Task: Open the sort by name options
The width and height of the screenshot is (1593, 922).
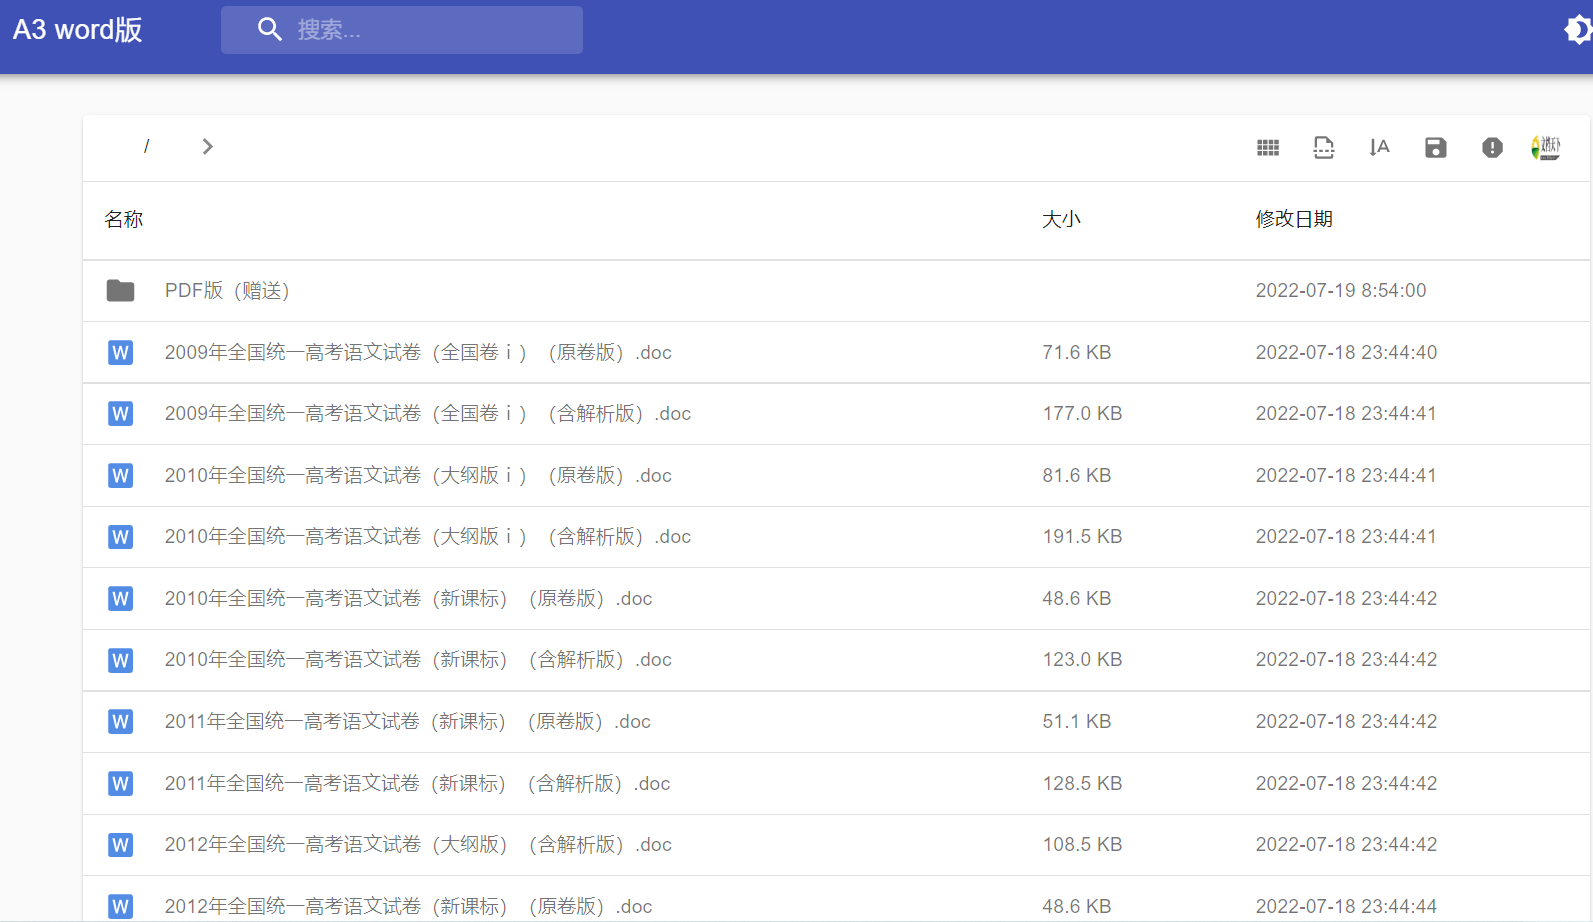Action: (x=1380, y=148)
